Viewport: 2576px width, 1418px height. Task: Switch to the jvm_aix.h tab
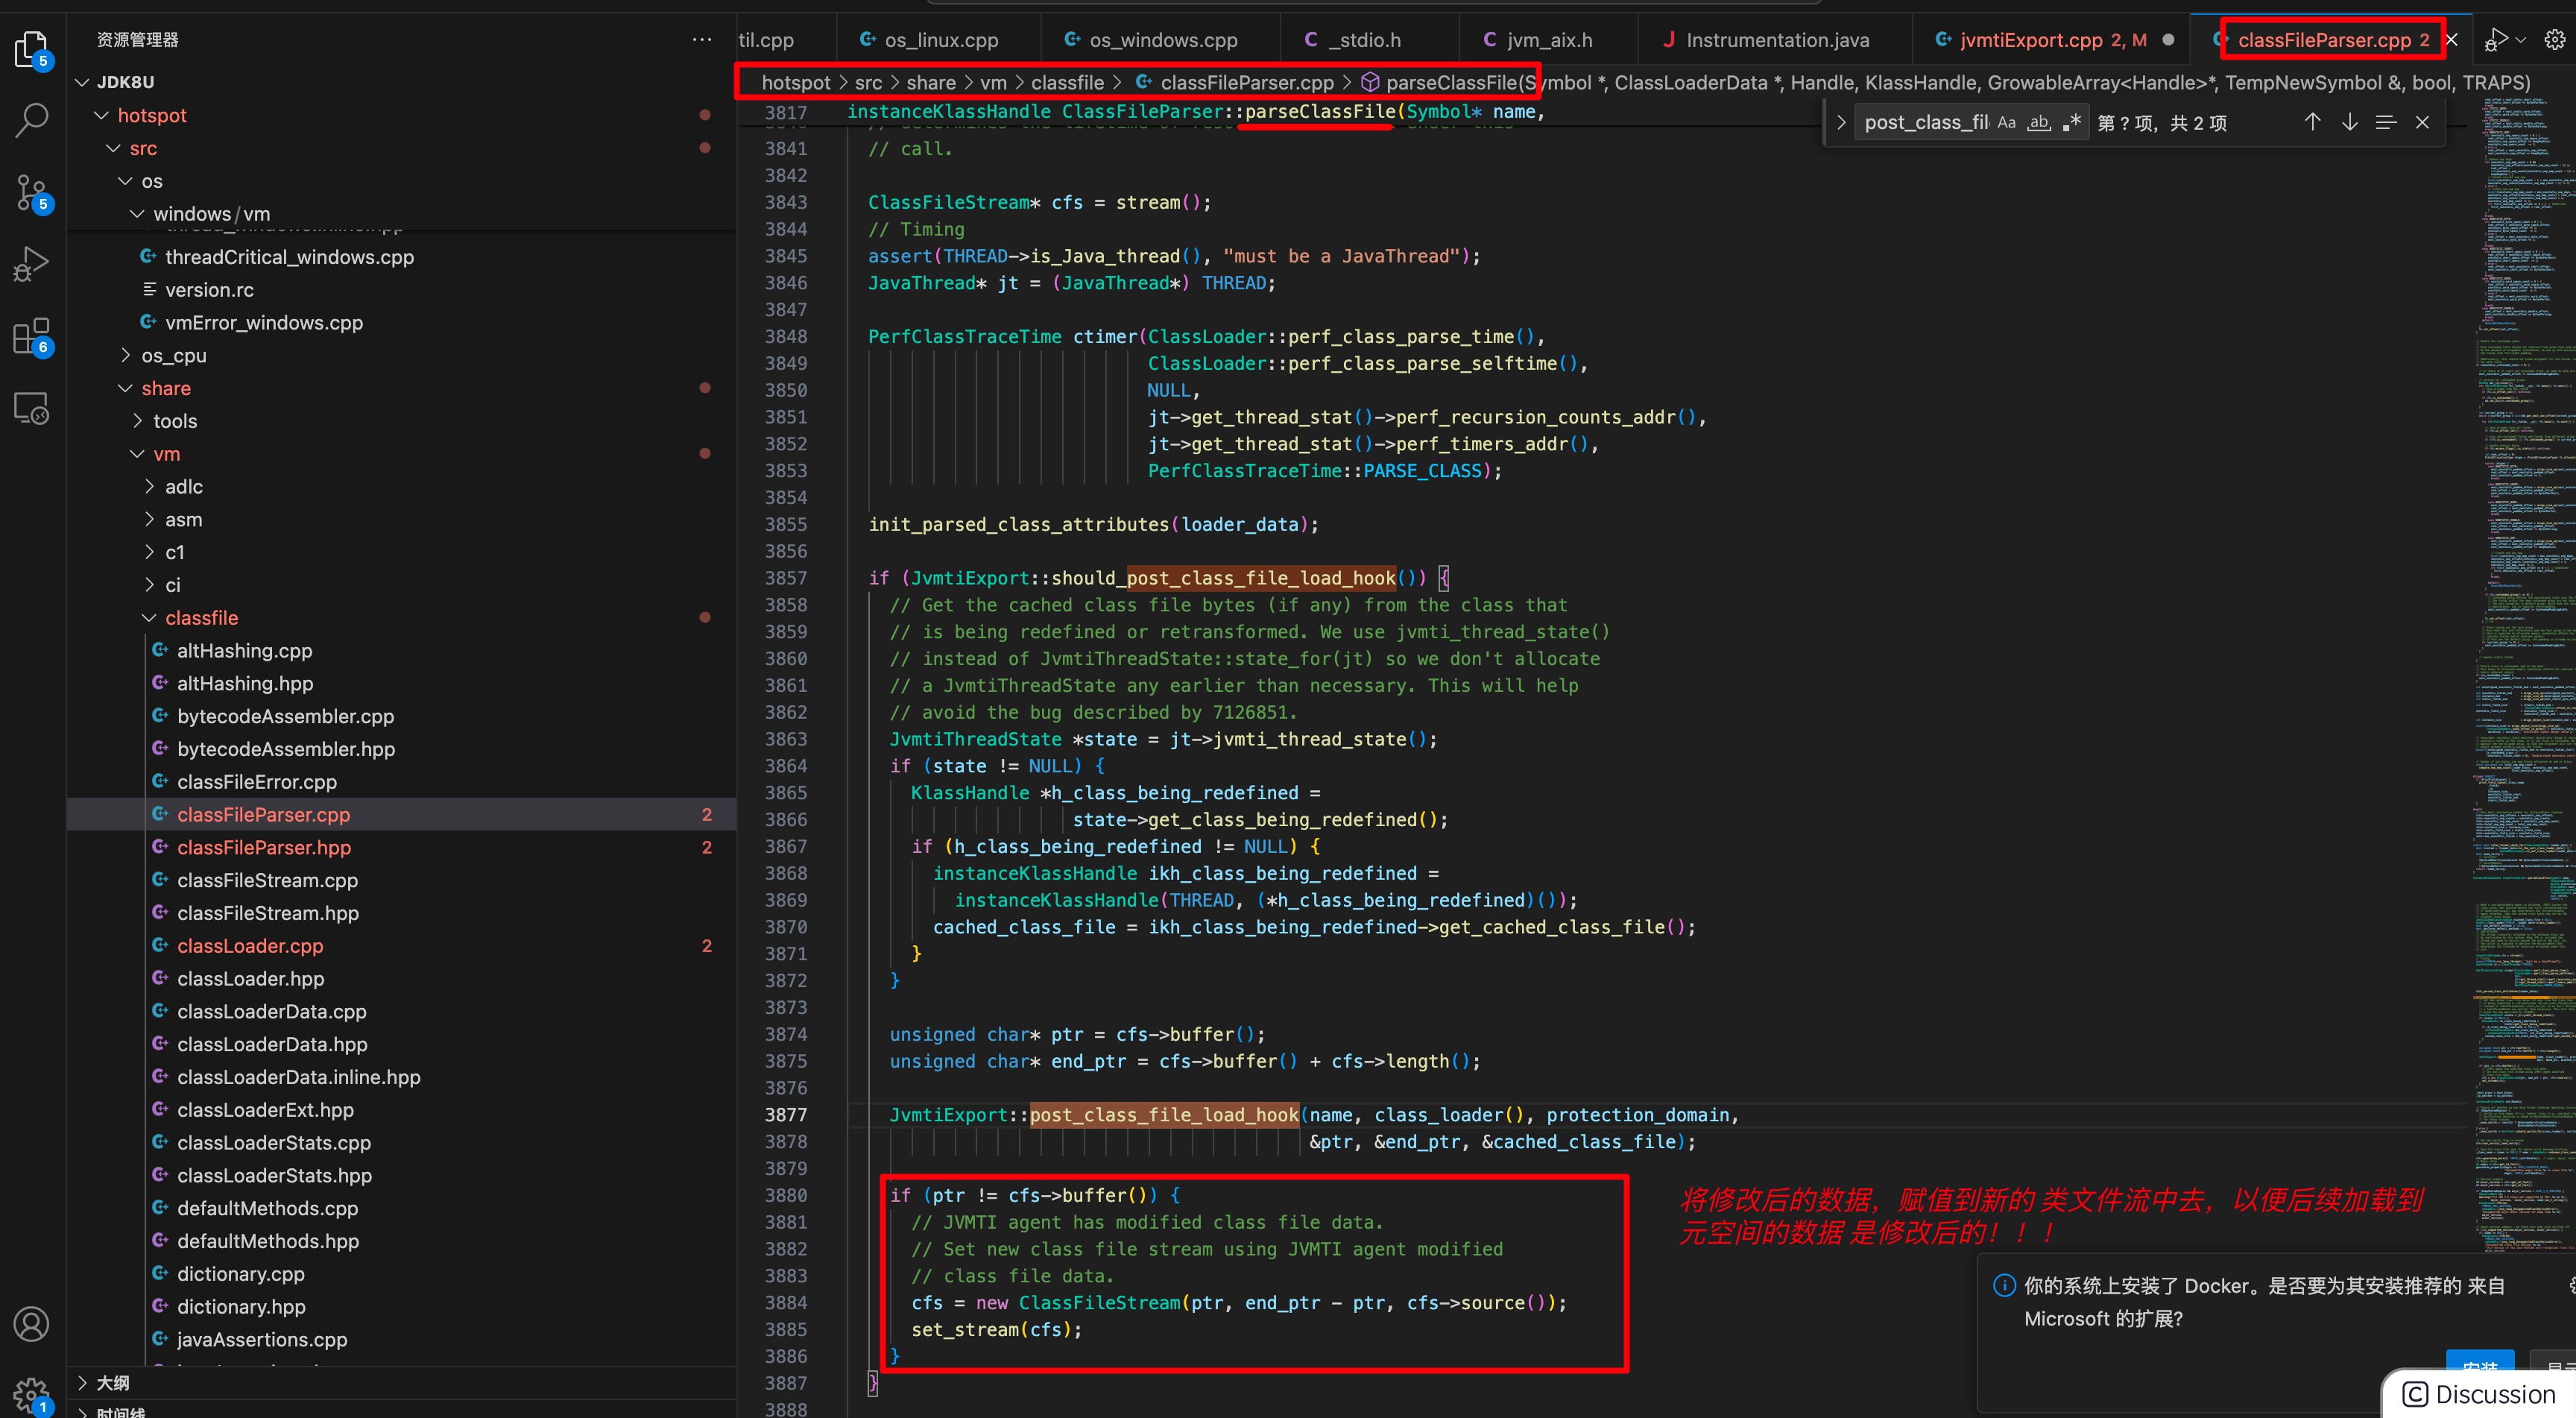click(1549, 40)
